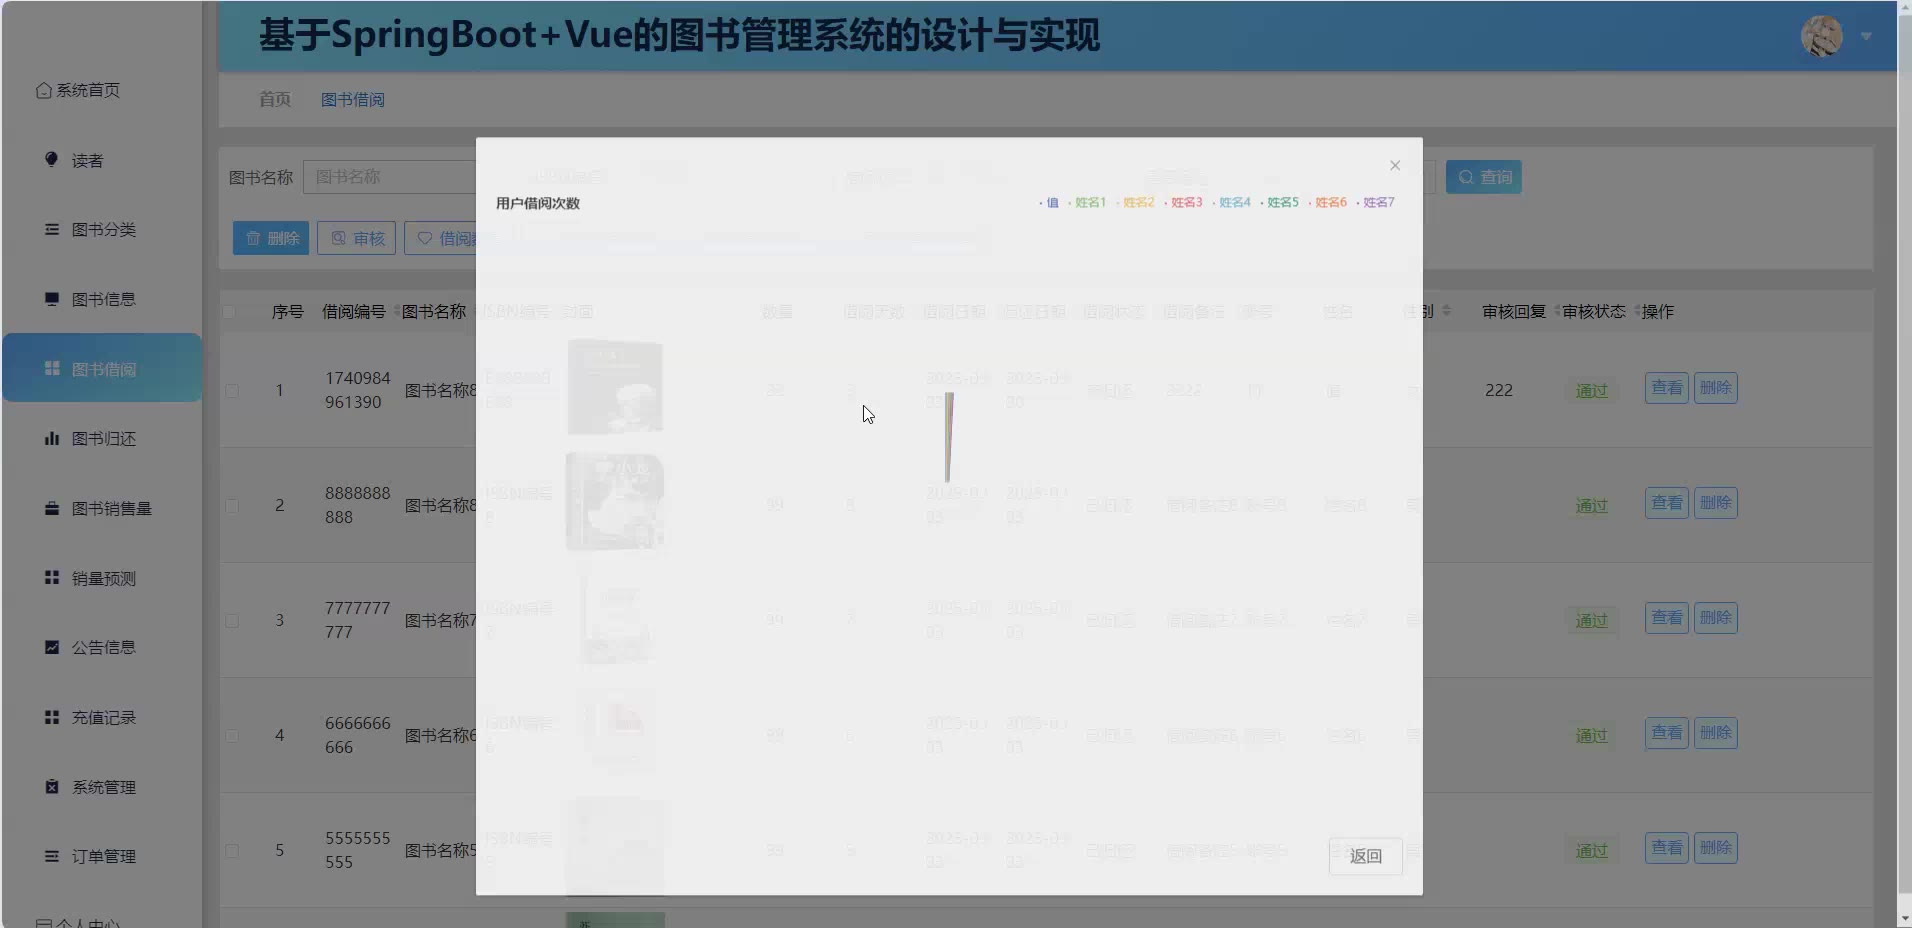The height and width of the screenshot is (928, 1912).
Task: Hide the 姓名7 series via the legend
Action: point(1376,202)
